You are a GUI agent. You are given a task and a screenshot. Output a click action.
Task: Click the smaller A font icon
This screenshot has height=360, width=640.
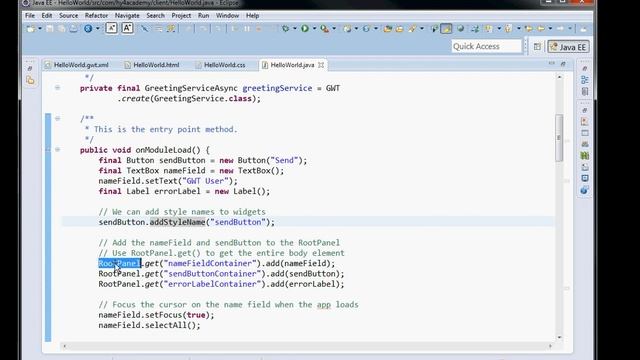(x=111, y=28)
